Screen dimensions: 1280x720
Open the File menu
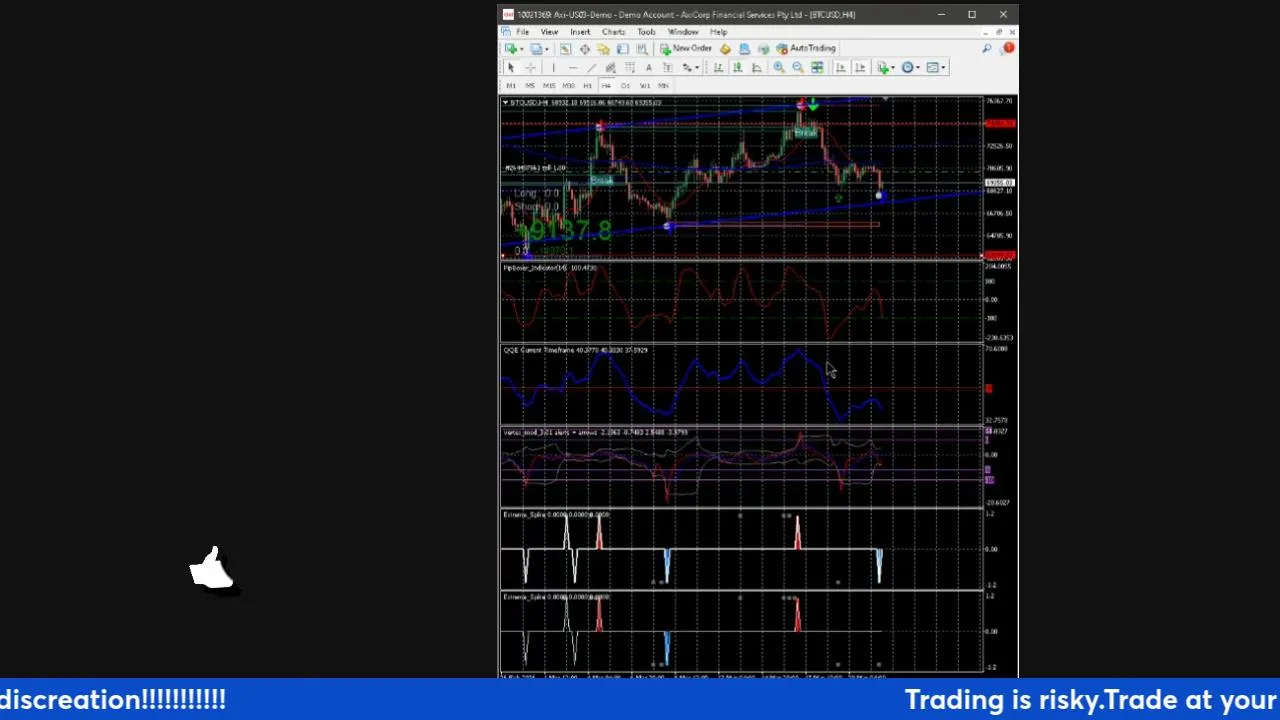pos(522,32)
